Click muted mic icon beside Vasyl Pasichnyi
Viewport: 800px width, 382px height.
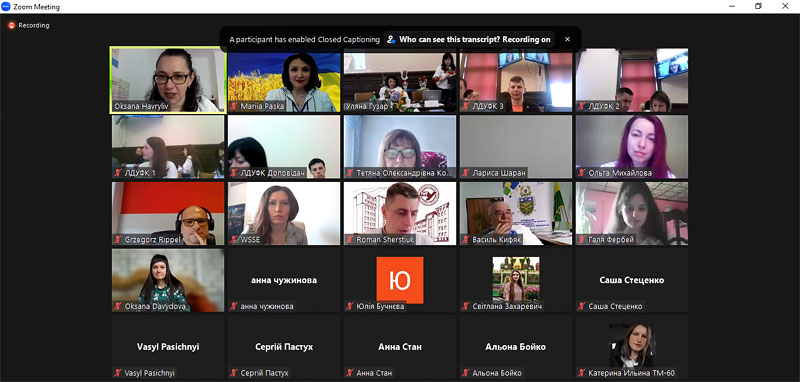pyautogui.click(x=118, y=373)
